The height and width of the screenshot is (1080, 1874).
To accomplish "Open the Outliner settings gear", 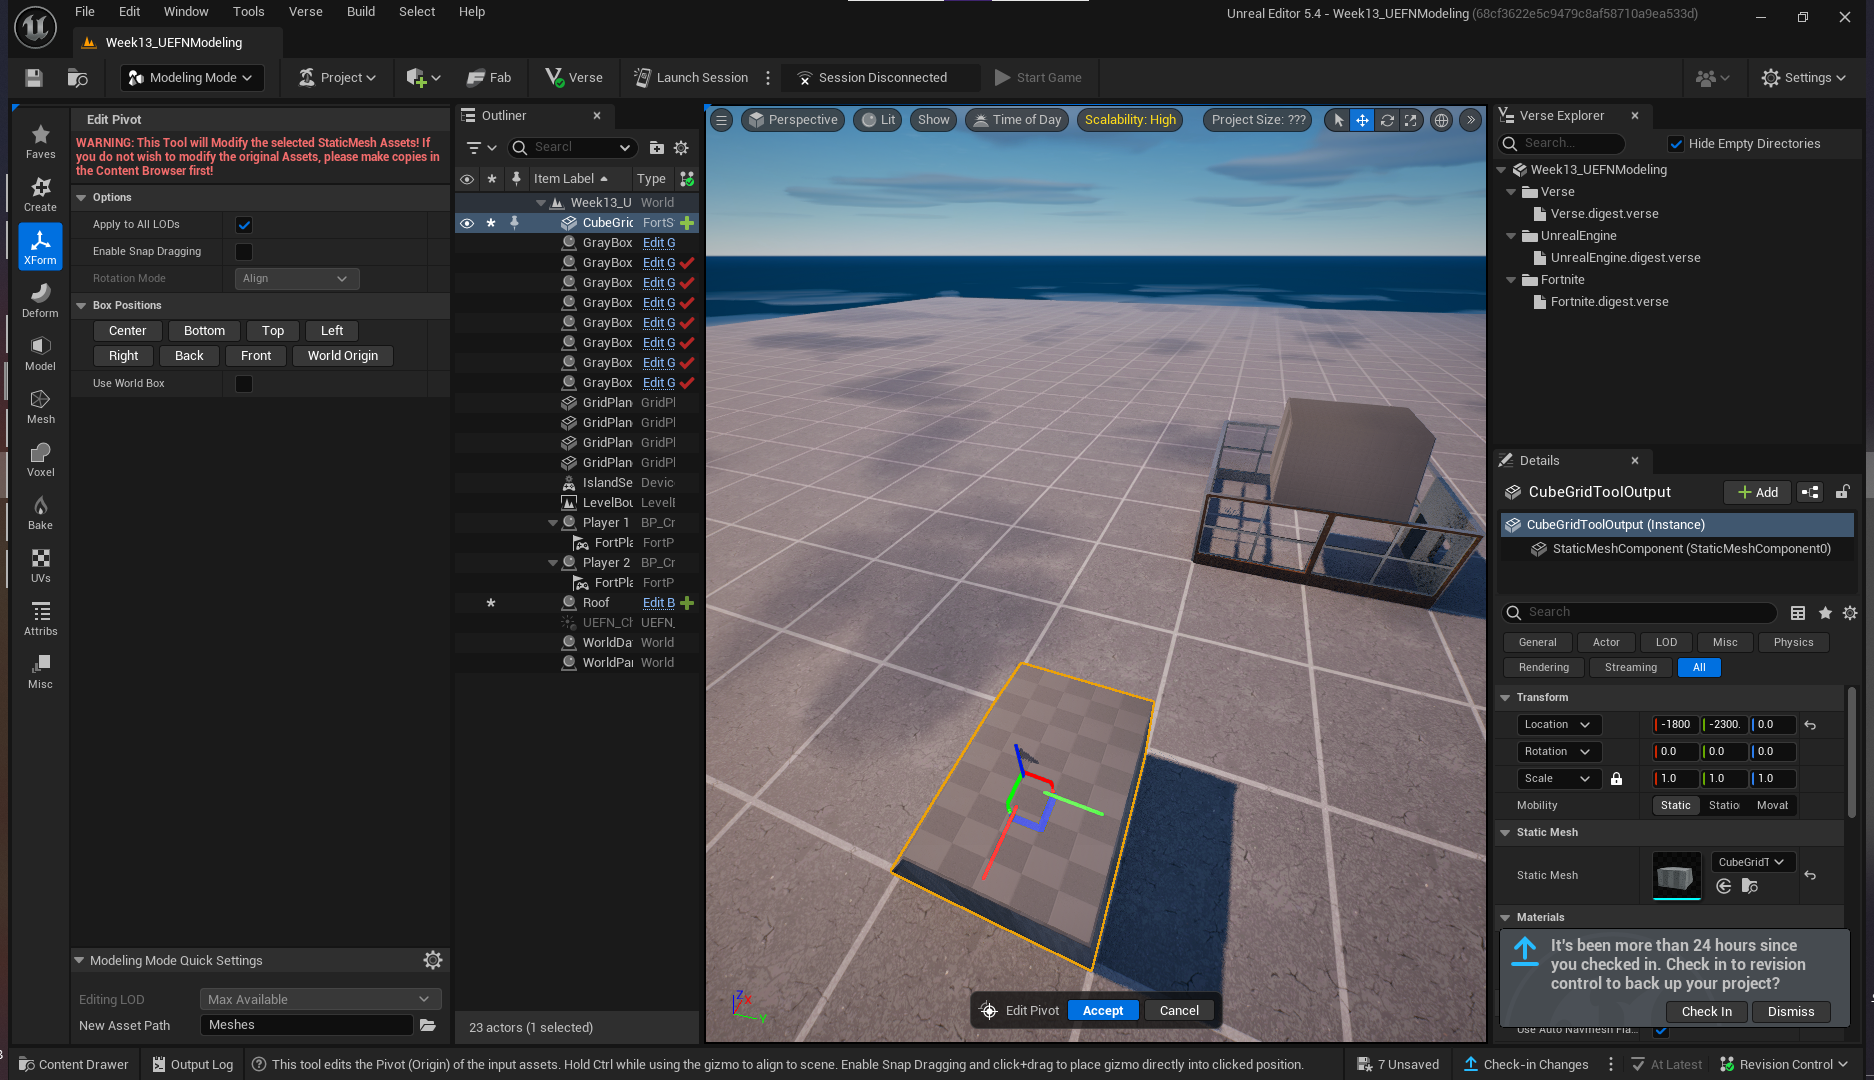I will pos(681,148).
